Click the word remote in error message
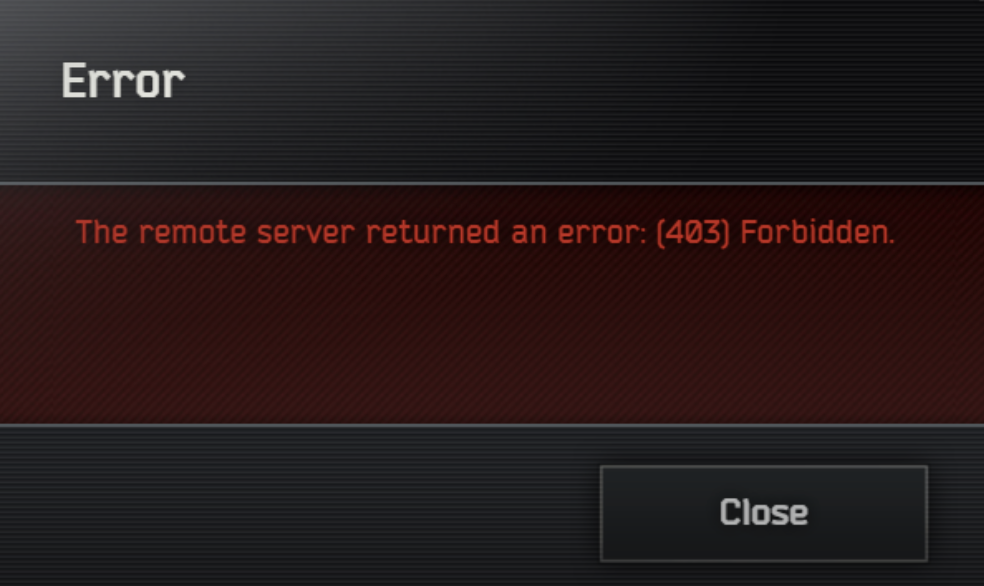The height and width of the screenshot is (586, 984). click(192, 233)
